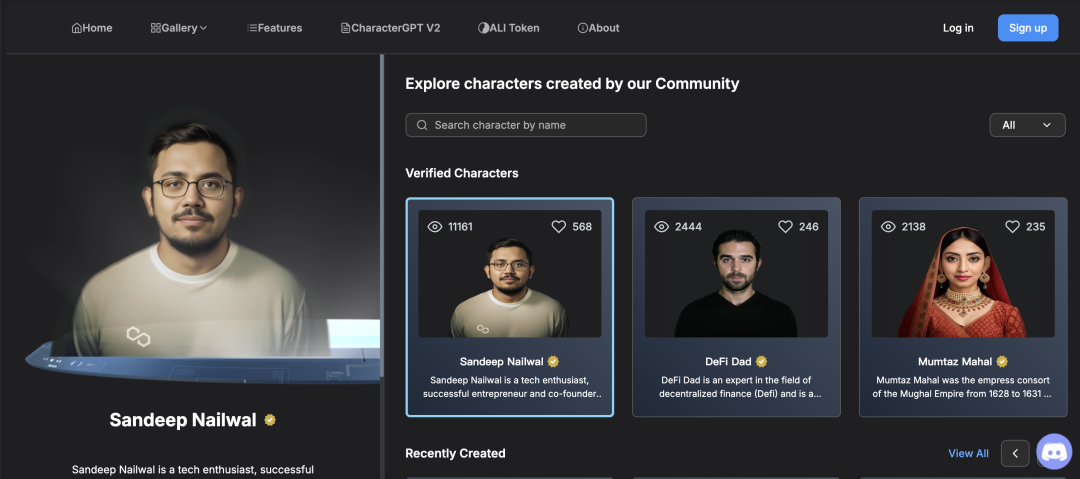
Task: Click the large Sandeep Nailwal avatar preview
Action: tap(192, 241)
